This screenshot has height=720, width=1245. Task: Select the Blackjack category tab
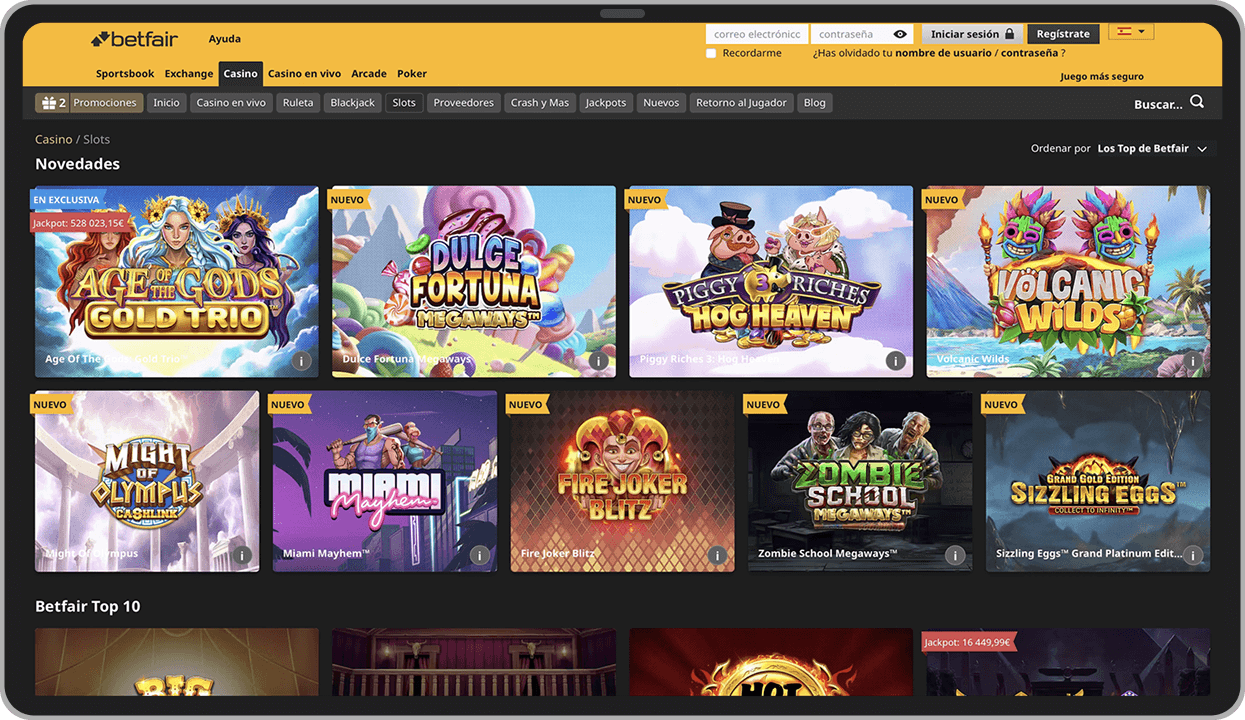point(352,101)
